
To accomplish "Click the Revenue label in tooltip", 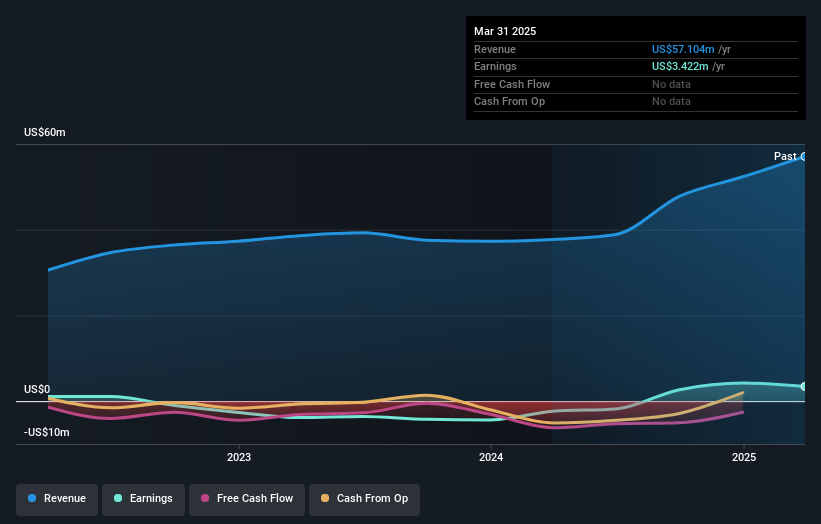I will [x=495, y=49].
